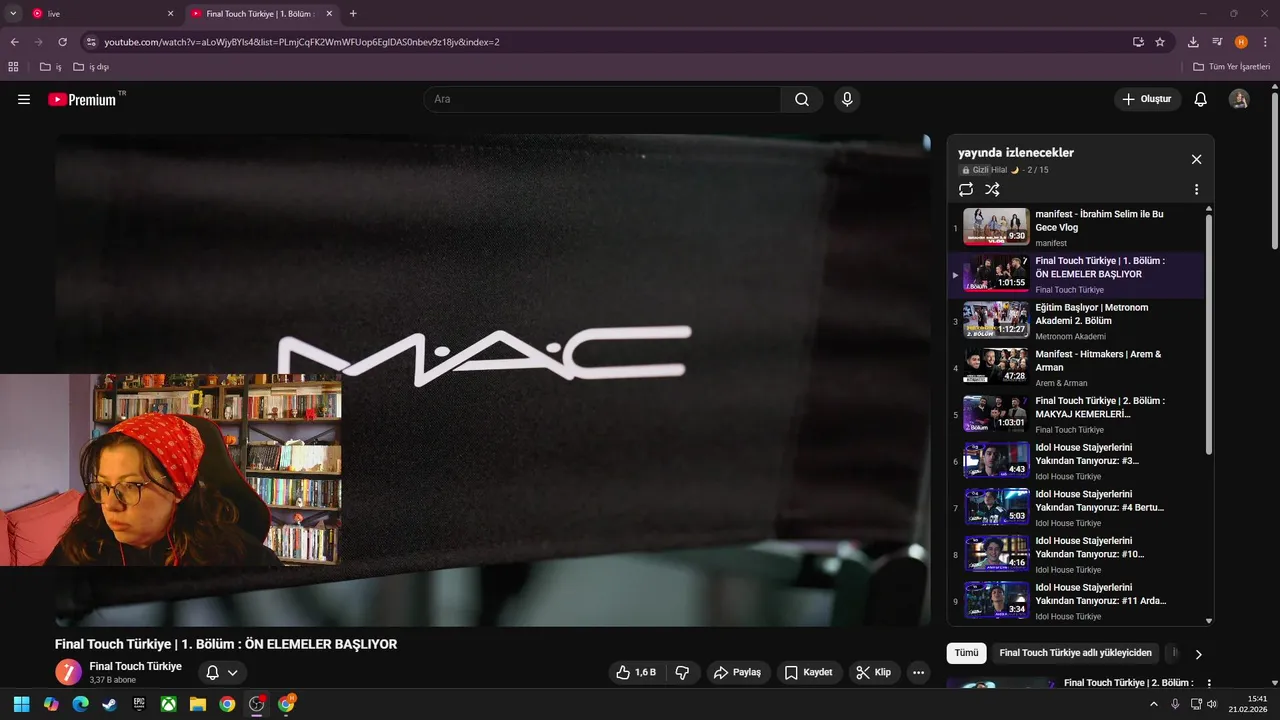Viewport: 1280px width, 720px height.
Task: Open Final Touch Türkiye channel avatar
Action: [x=68, y=672]
